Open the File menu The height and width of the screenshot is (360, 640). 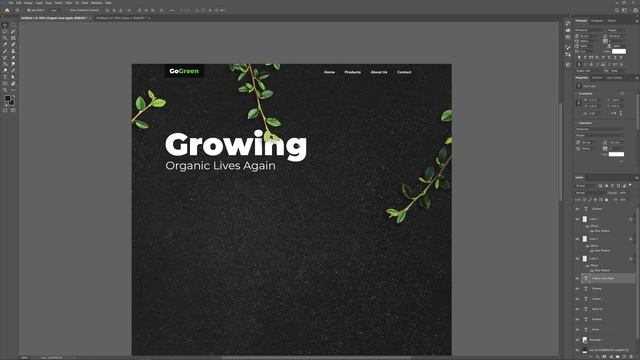coord(11,2)
